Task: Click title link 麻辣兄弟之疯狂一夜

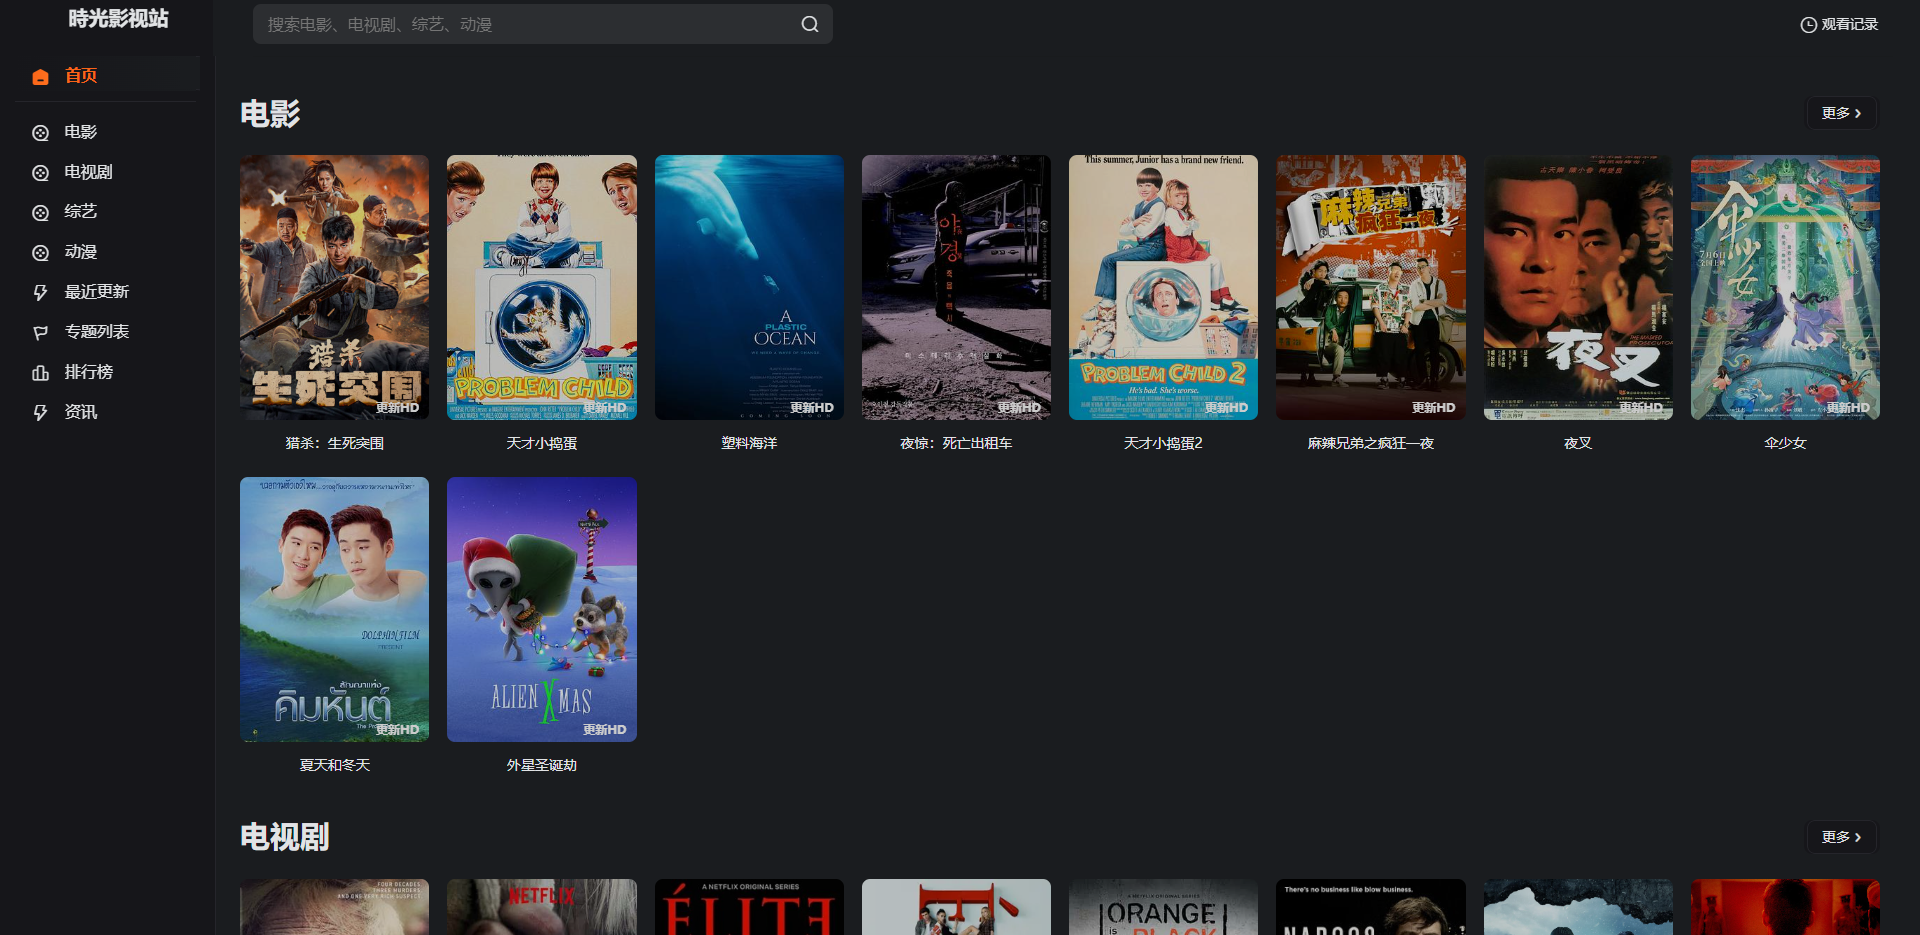Action: pyautogui.click(x=1371, y=443)
